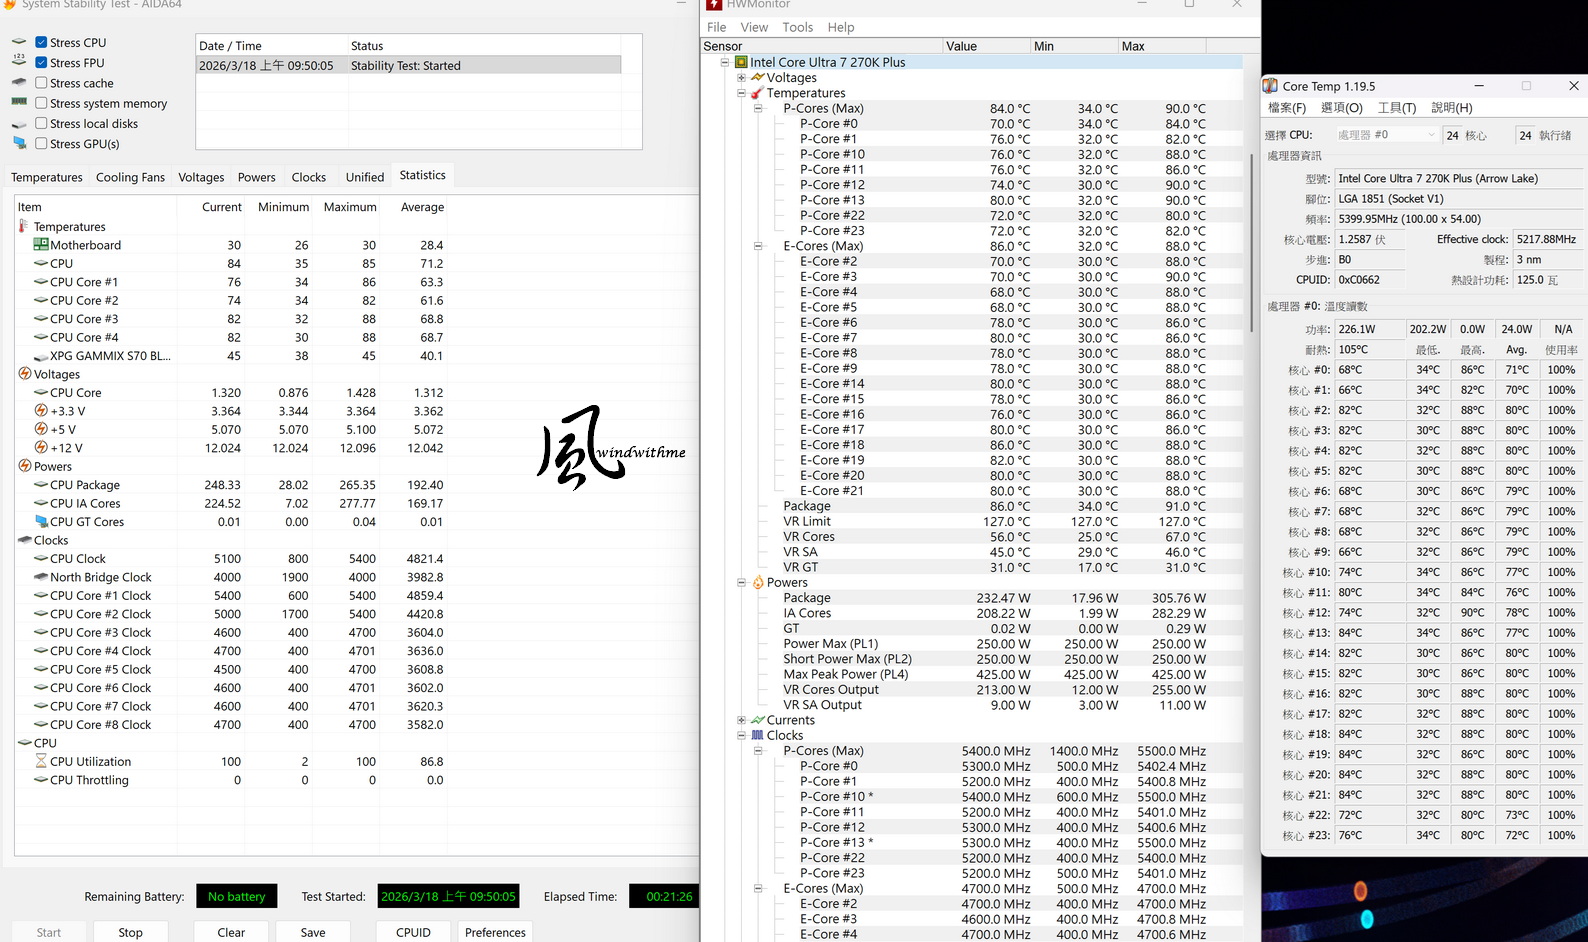Click the Core Temp title bar icon

(x=1270, y=86)
